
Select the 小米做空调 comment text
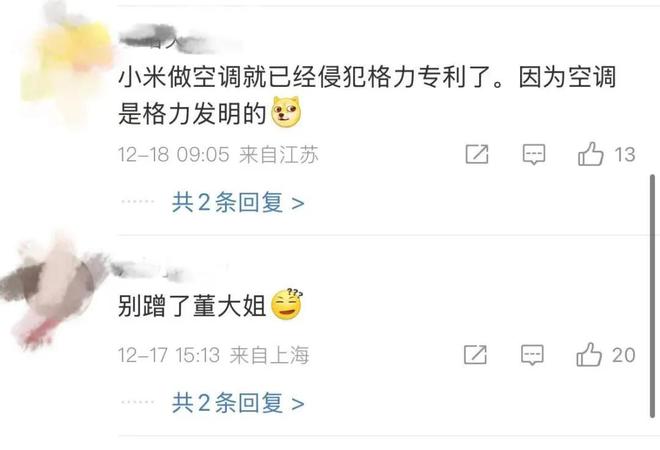coord(367,96)
